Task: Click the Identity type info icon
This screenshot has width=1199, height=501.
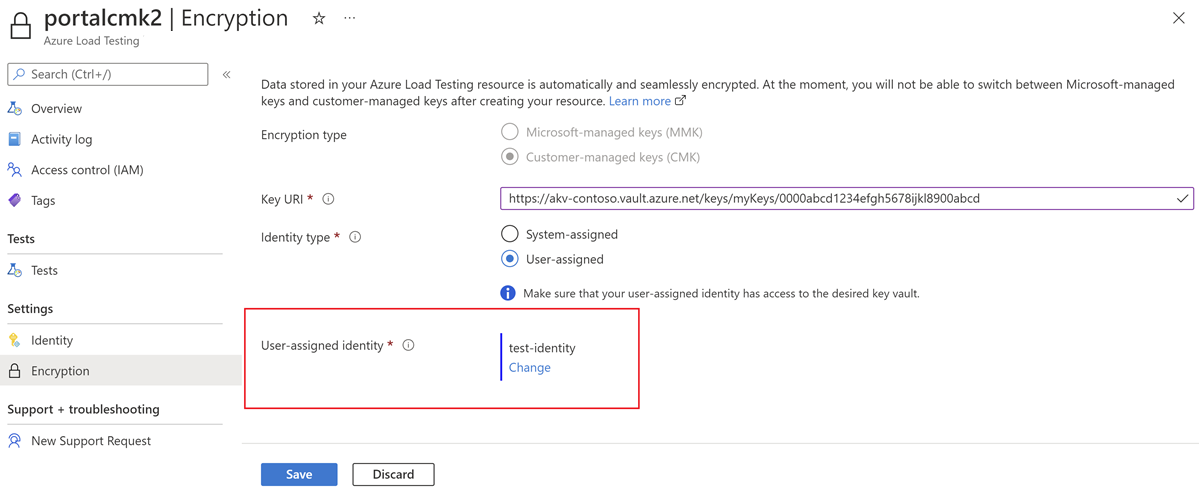Action: 355,237
